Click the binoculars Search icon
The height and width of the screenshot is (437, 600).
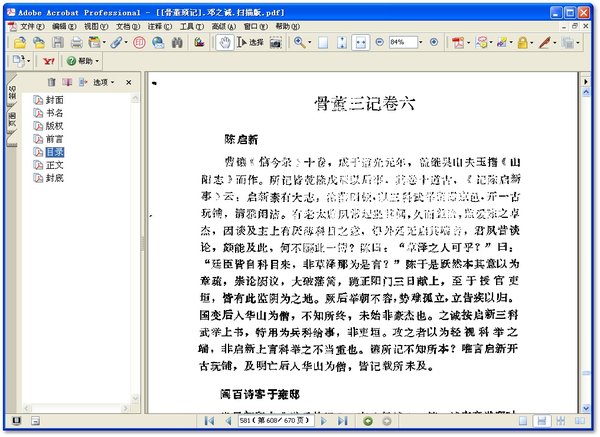click(x=177, y=42)
